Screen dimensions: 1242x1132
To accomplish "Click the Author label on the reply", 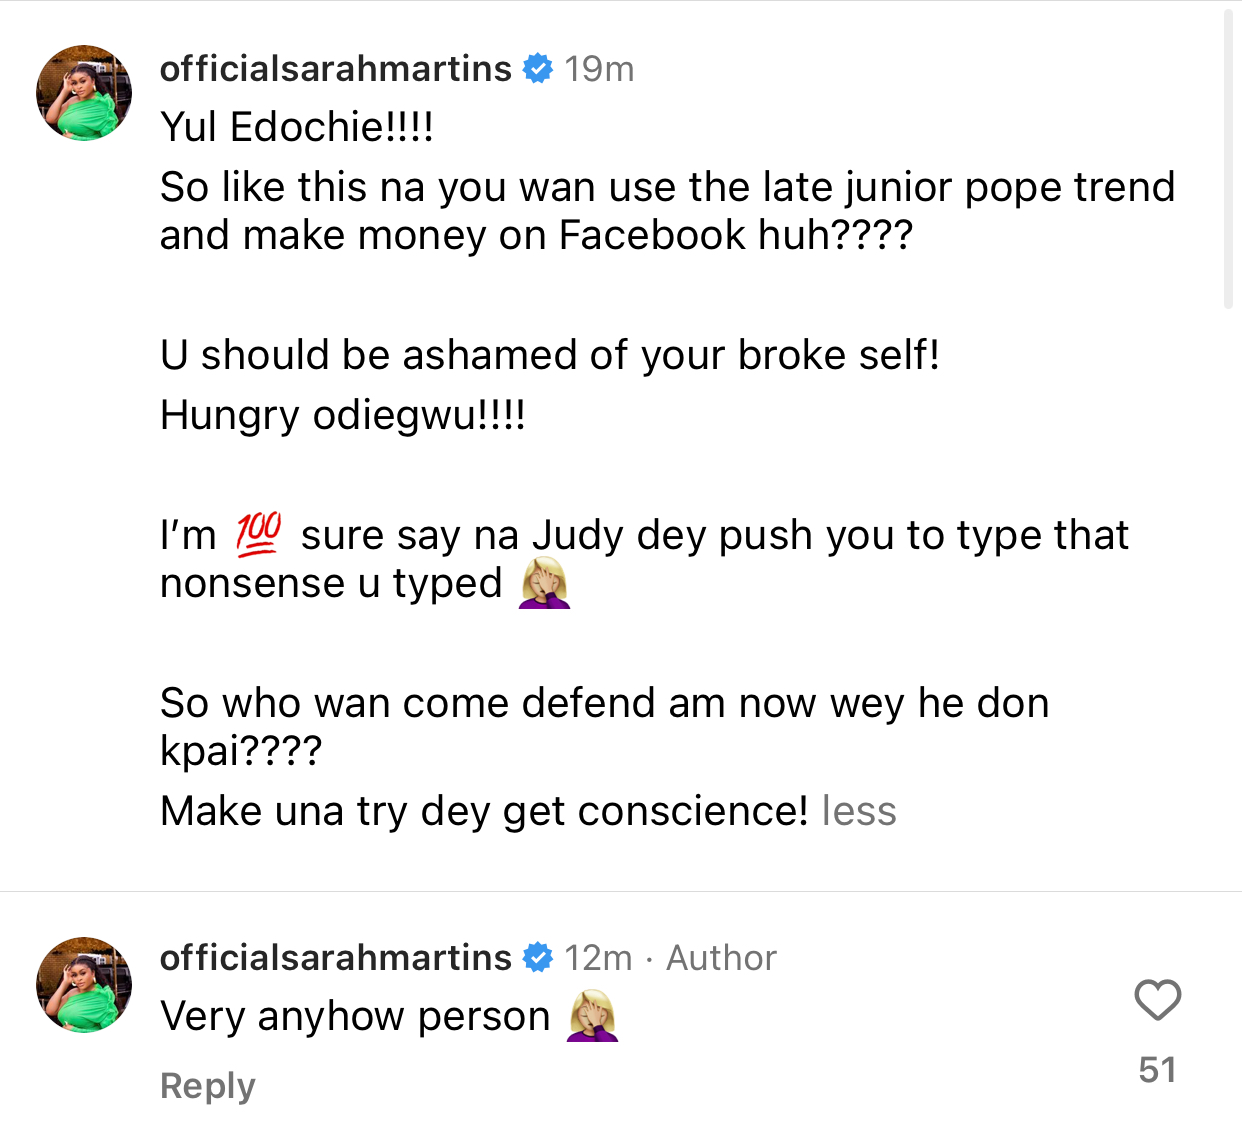I will point(720,957).
